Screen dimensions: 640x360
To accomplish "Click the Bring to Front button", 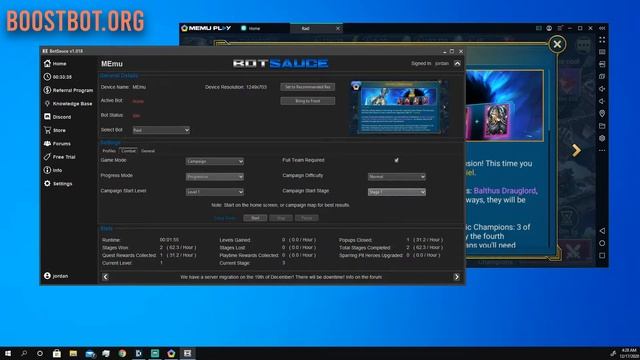I will (x=308, y=101).
